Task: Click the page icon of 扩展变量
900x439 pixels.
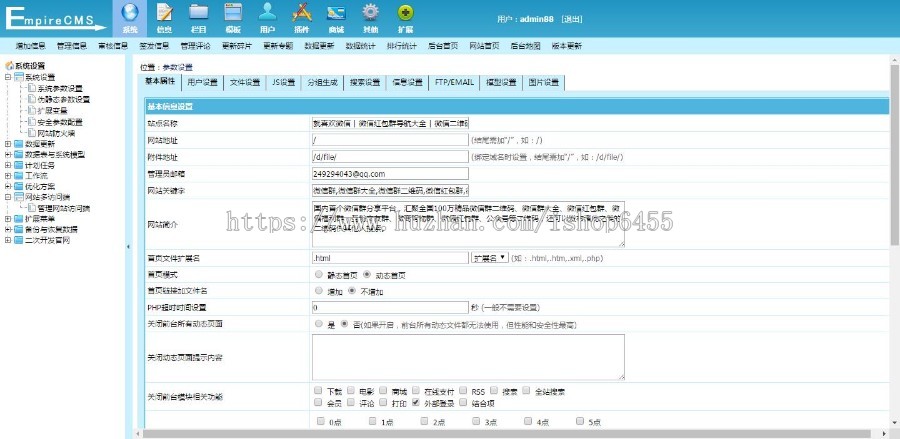Action: tap(32, 110)
